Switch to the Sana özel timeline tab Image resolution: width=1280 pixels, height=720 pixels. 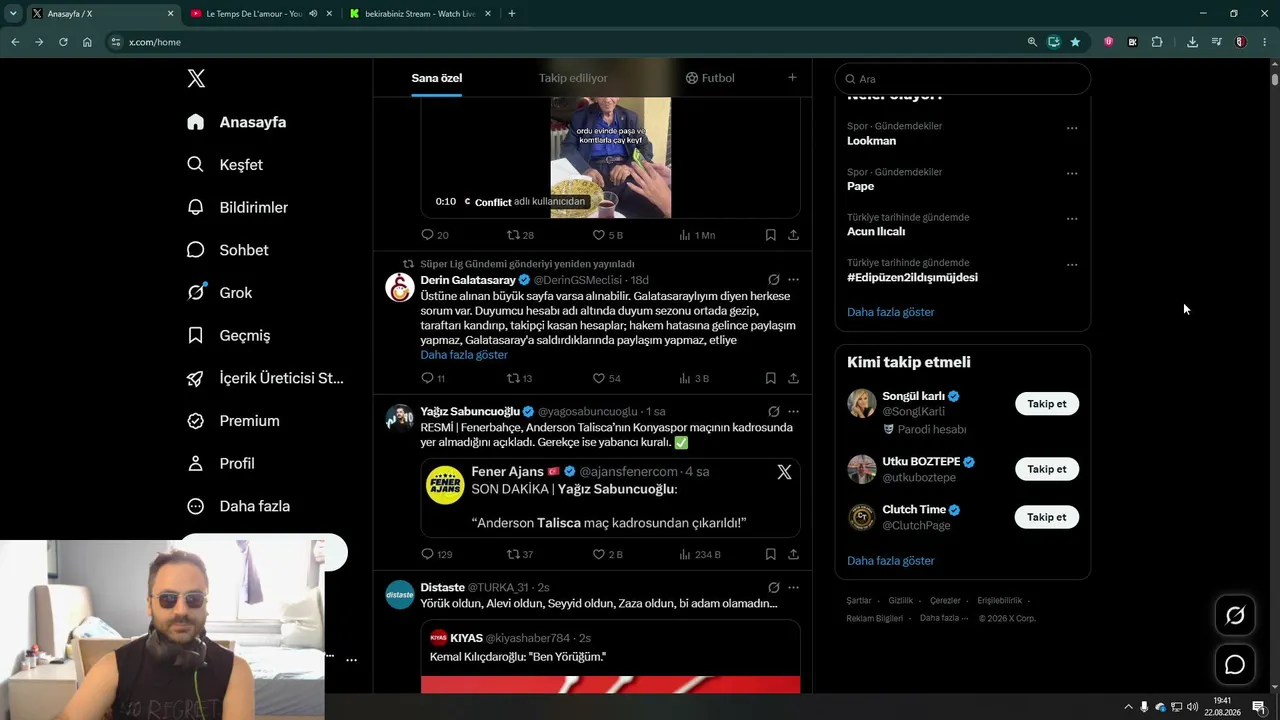(x=437, y=78)
